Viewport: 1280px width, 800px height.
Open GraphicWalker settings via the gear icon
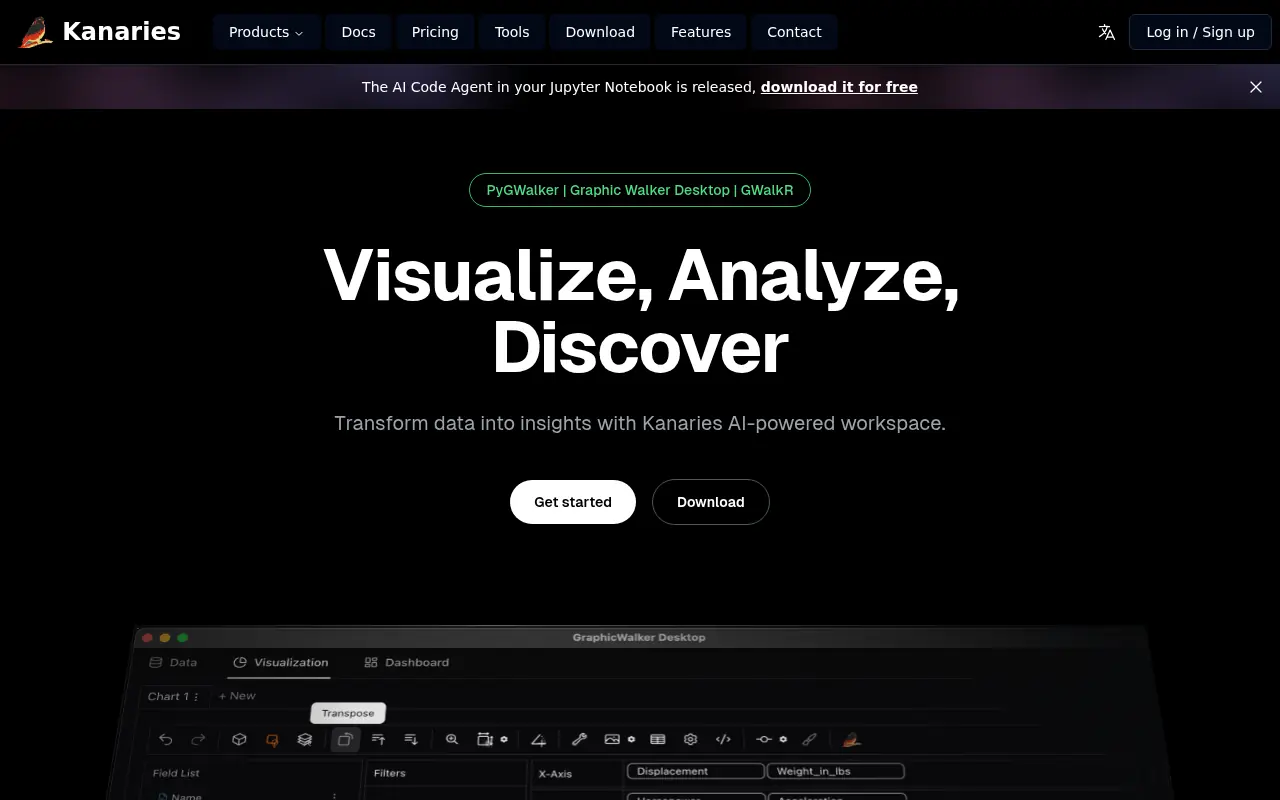[689, 739]
